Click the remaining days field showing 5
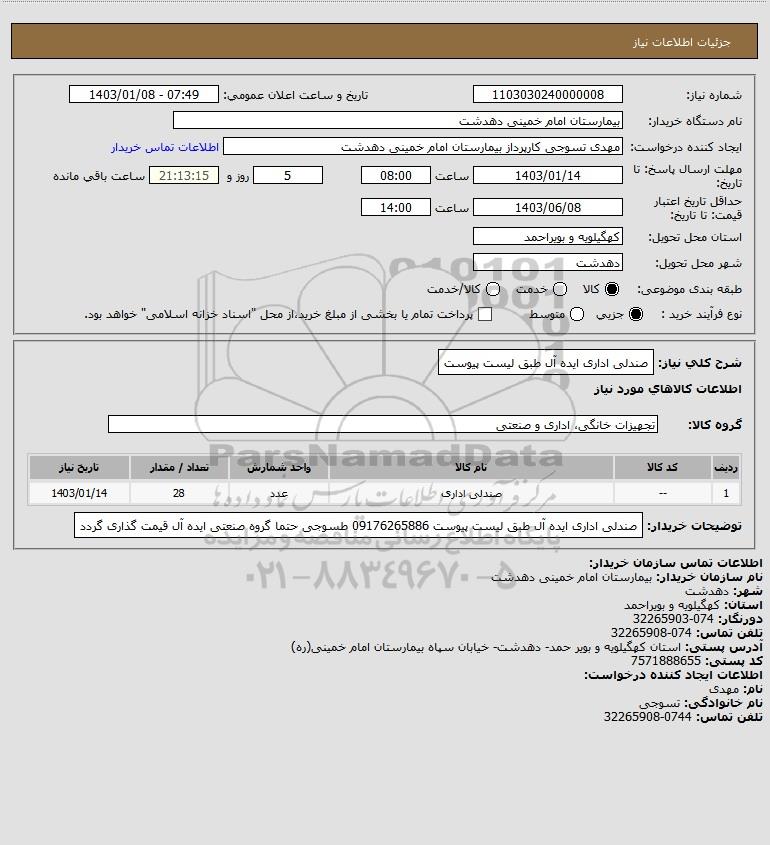Screen dimensions: 770x845 point(288,175)
